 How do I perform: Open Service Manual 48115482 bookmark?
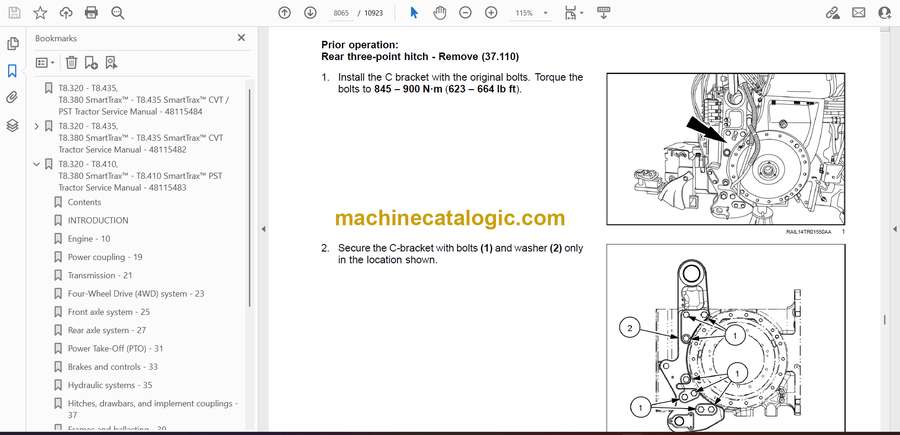(141, 138)
